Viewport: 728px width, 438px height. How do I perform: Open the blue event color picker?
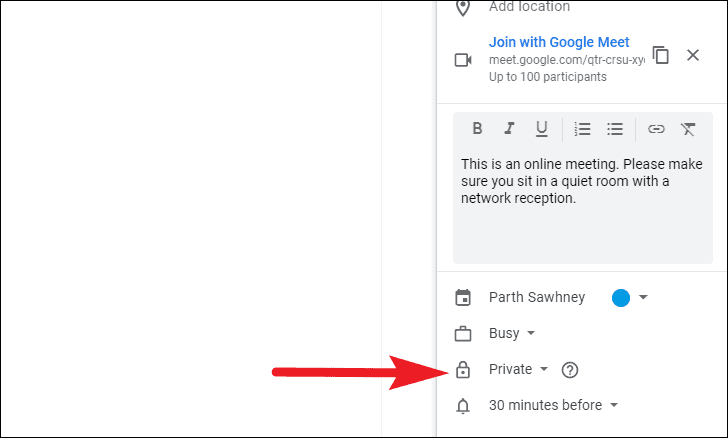click(621, 298)
